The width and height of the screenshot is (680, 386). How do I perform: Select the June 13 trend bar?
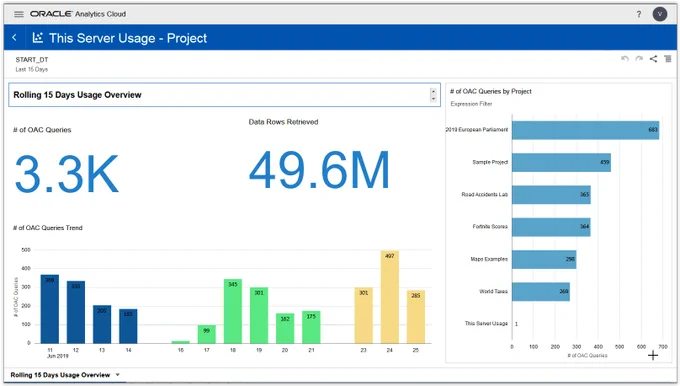(102, 324)
